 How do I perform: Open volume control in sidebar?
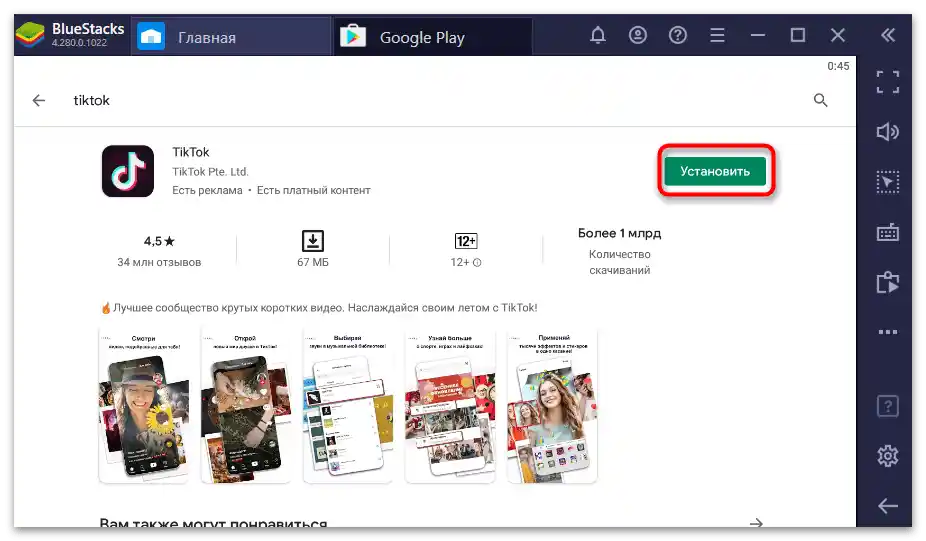point(888,131)
